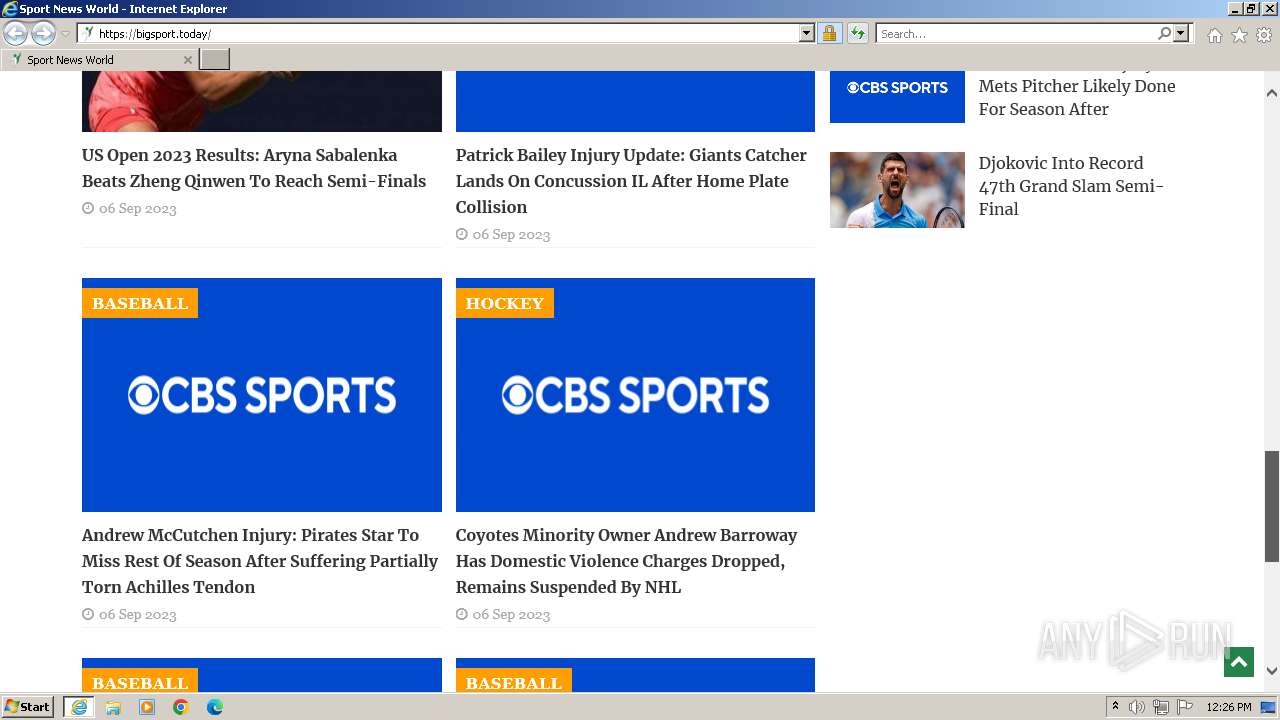Click the scrollbar down arrow
1280x720 pixels.
point(1272,671)
